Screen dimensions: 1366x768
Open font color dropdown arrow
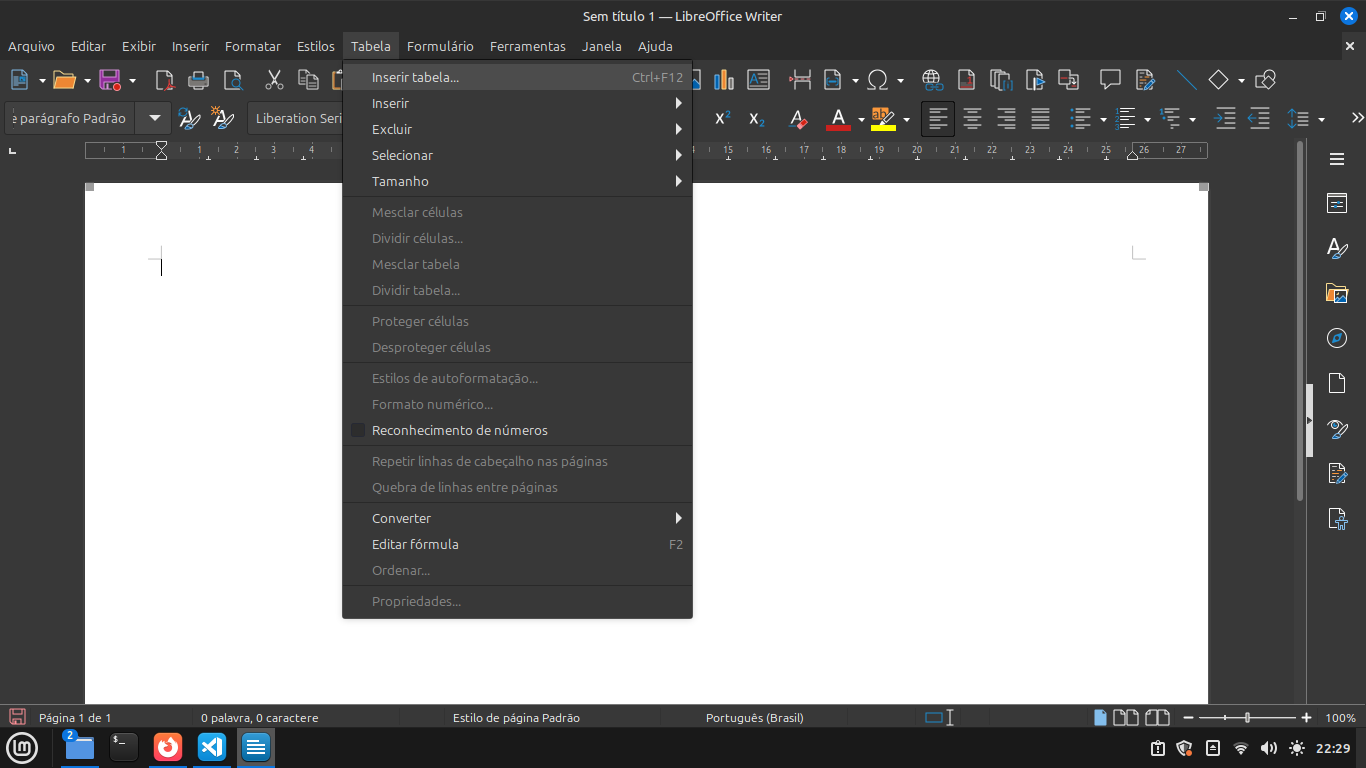click(x=861, y=120)
